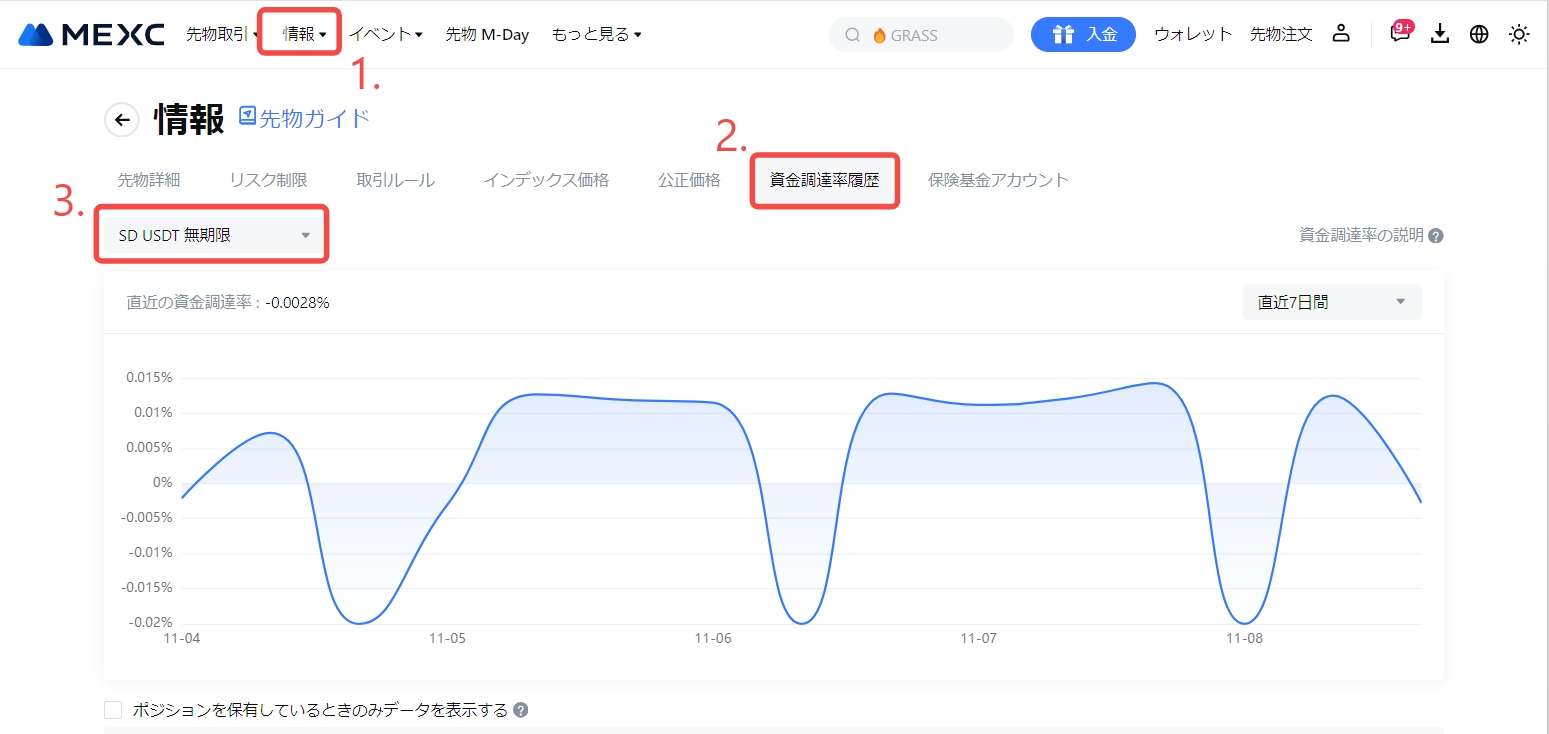Open the 直近7日間 period dropdown
Screen dimensions: 1549x734
click(x=1331, y=301)
